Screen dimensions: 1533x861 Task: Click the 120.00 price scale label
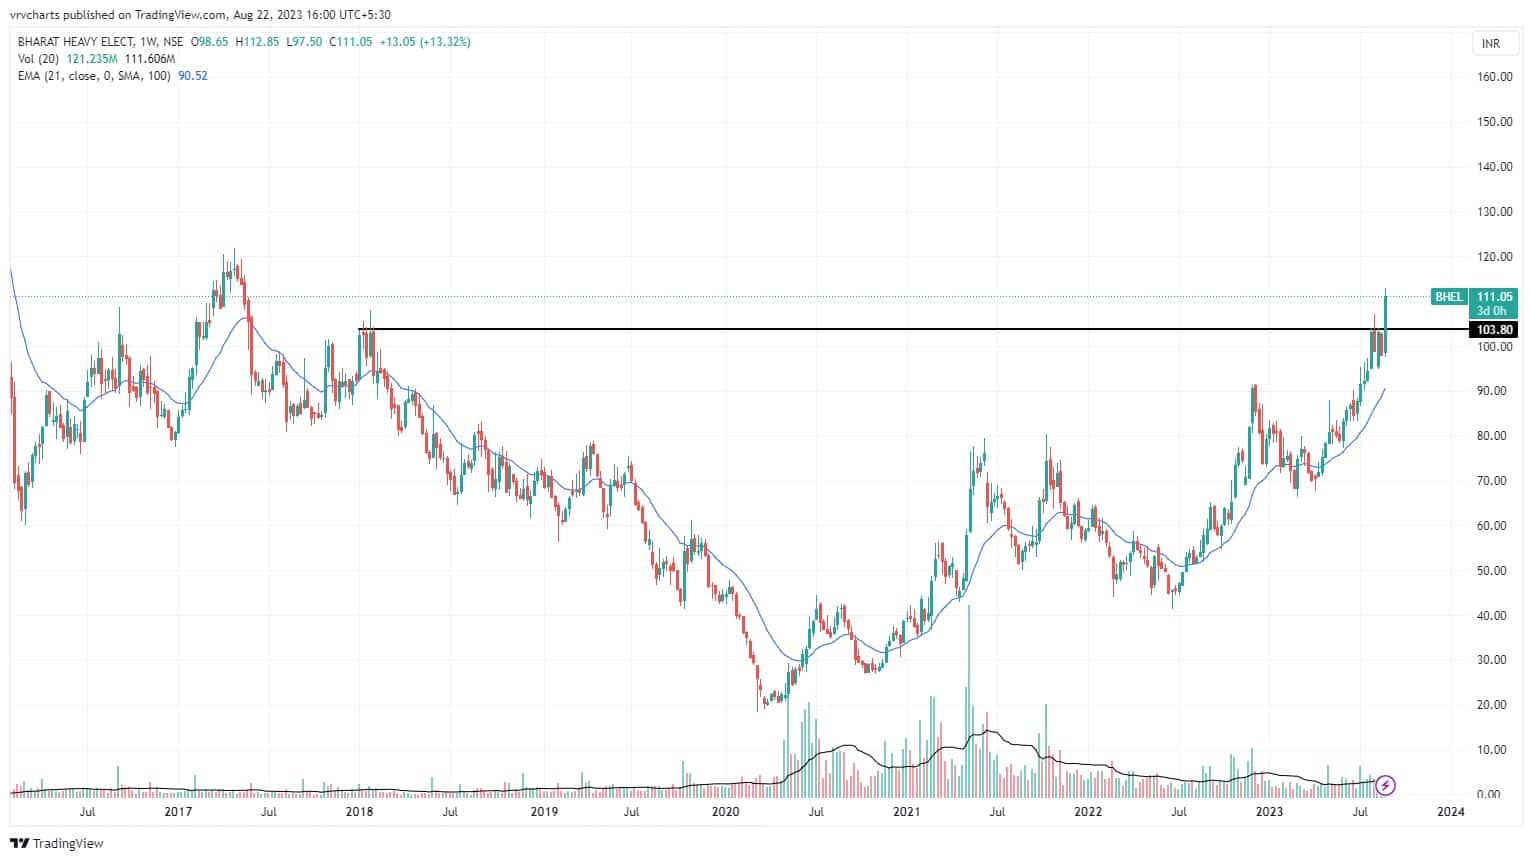pyautogui.click(x=1494, y=257)
